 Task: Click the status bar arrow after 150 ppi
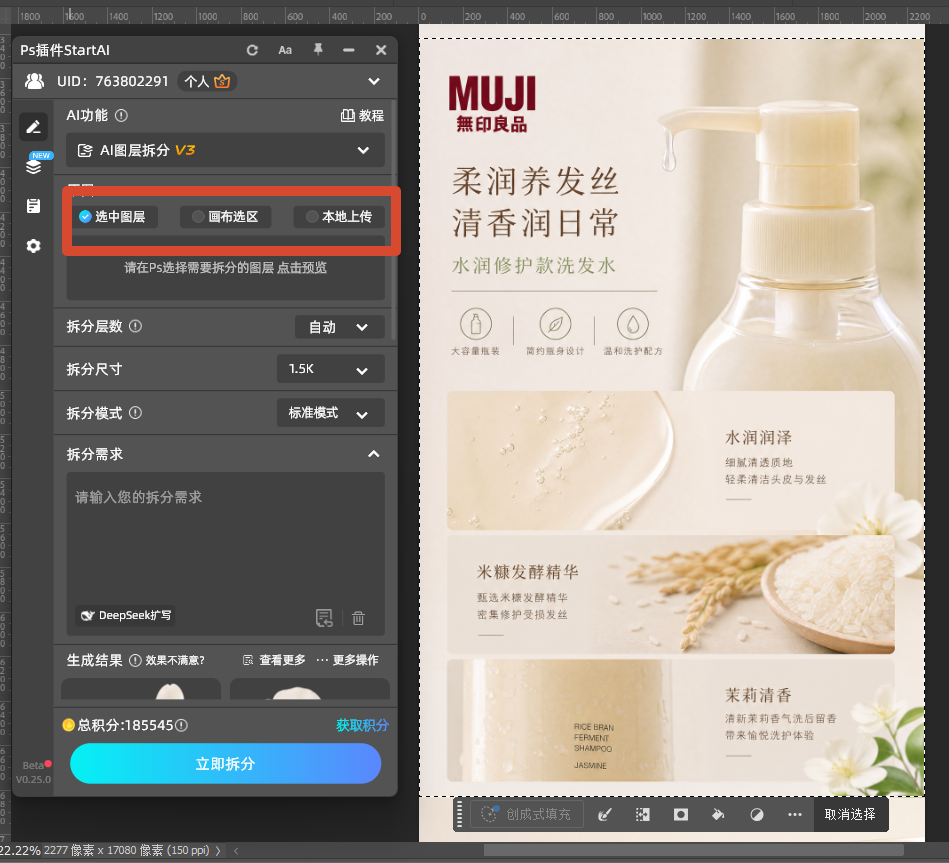tap(218, 851)
